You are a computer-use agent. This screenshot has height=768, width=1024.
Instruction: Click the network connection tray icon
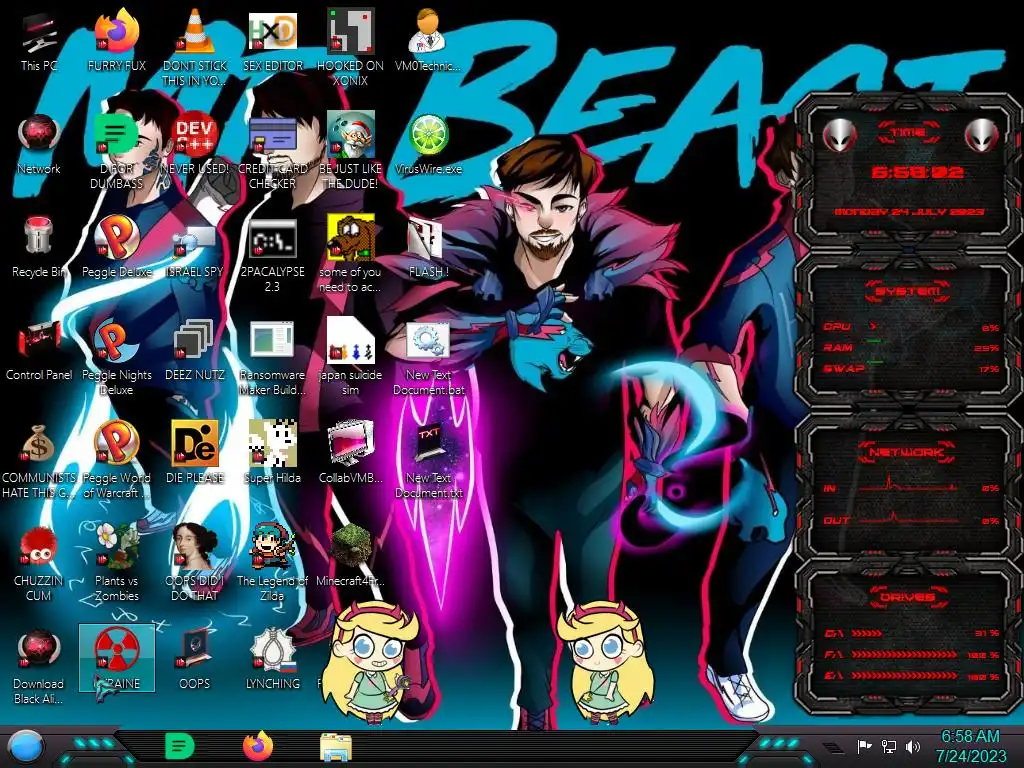tap(889, 746)
